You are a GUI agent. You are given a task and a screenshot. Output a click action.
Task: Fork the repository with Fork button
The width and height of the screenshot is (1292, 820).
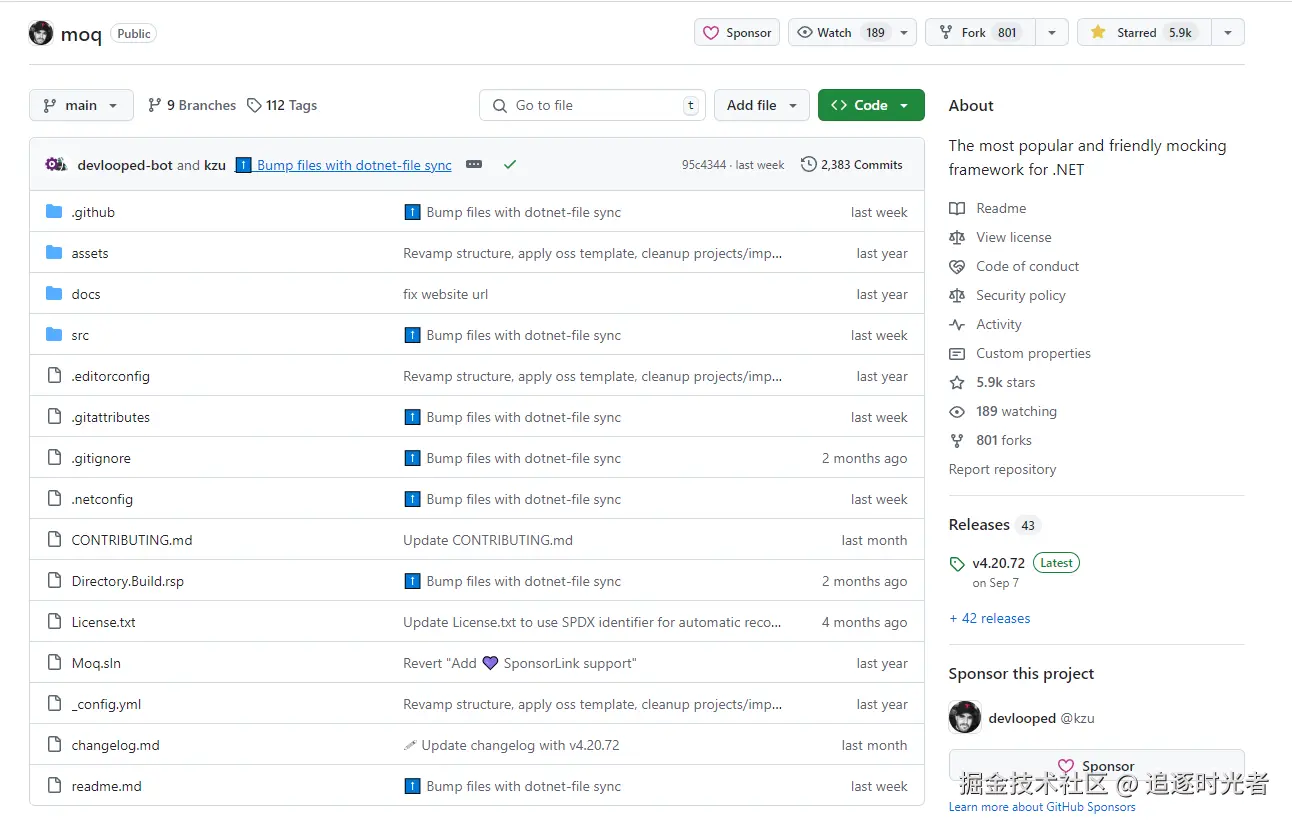tap(980, 33)
